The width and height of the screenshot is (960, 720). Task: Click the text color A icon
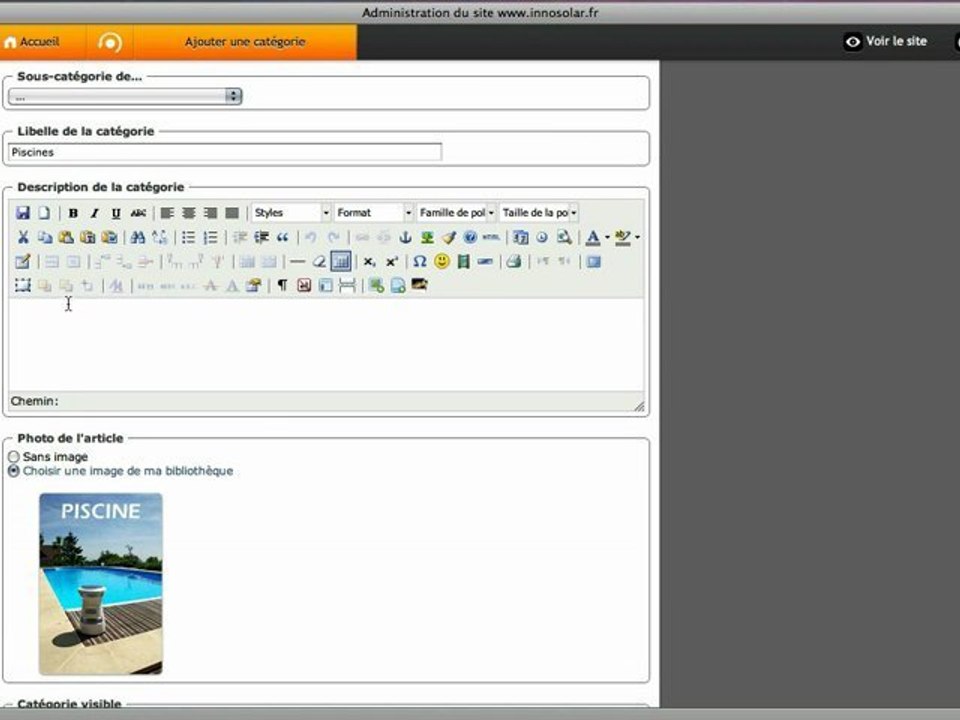[x=592, y=237]
